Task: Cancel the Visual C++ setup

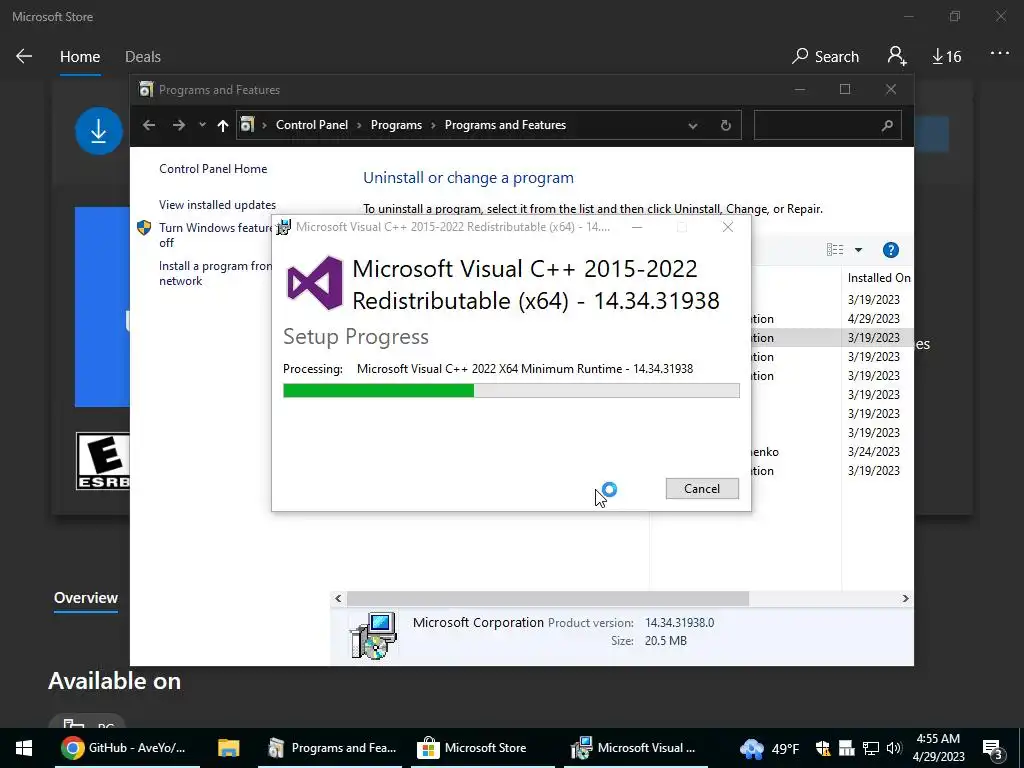Action: click(x=702, y=488)
